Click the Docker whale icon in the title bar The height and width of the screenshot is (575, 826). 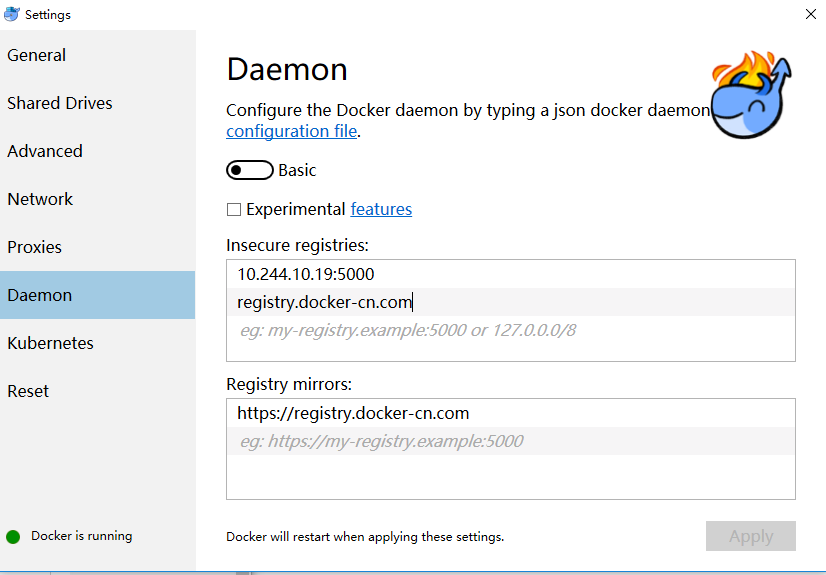click(12, 14)
